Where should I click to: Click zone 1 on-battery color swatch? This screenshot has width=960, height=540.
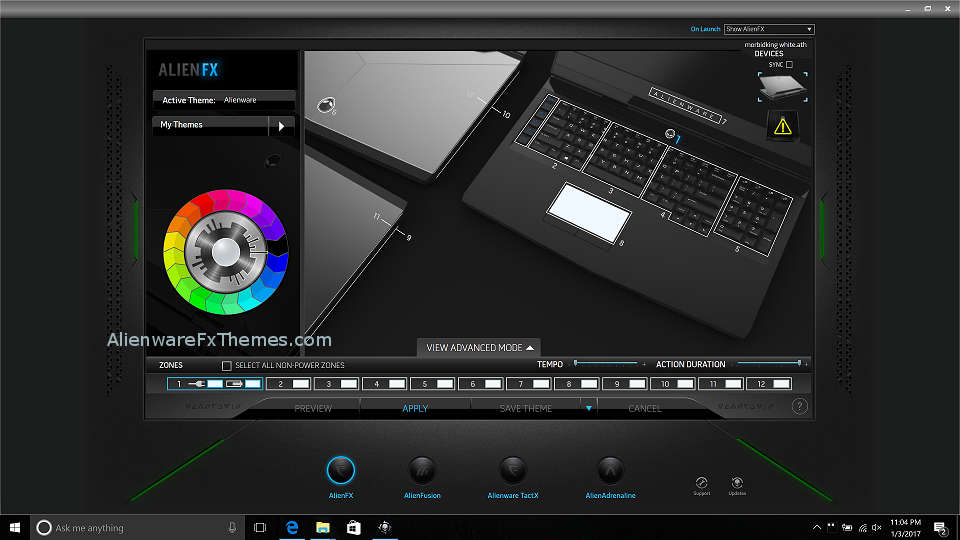click(x=253, y=384)
